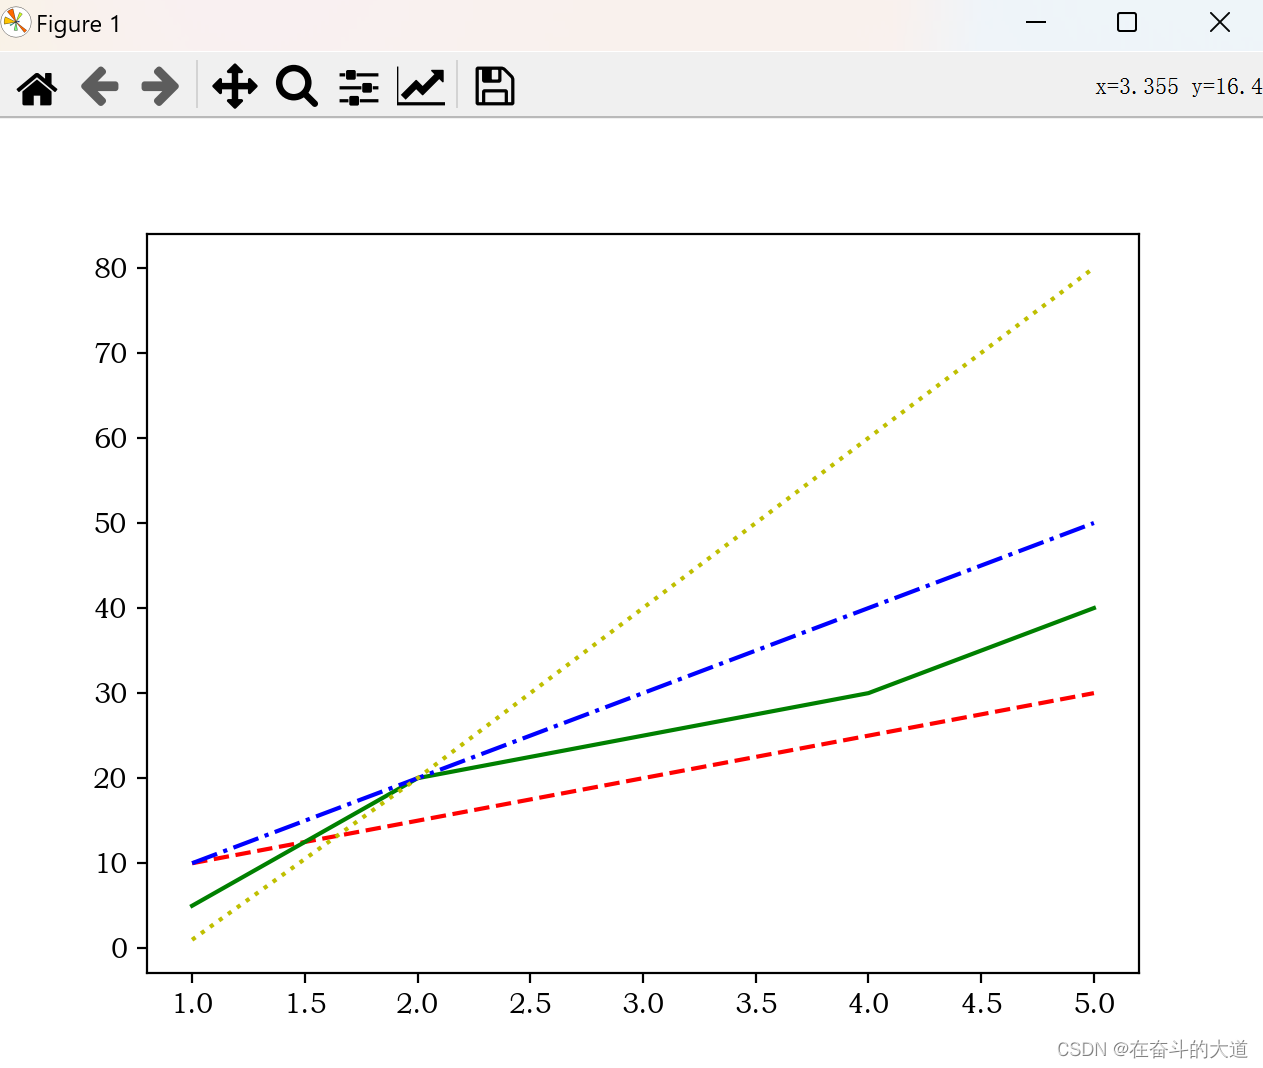Click the y-axis label 70

[x=111, y=353]
